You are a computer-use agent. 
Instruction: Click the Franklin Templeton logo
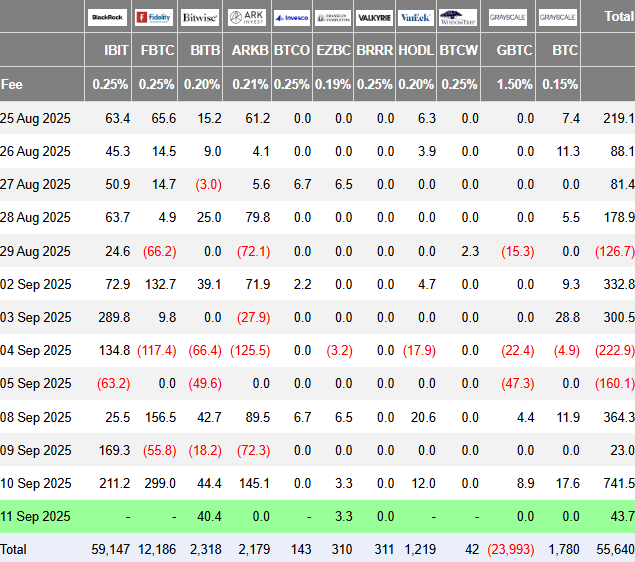pos(333,17)
